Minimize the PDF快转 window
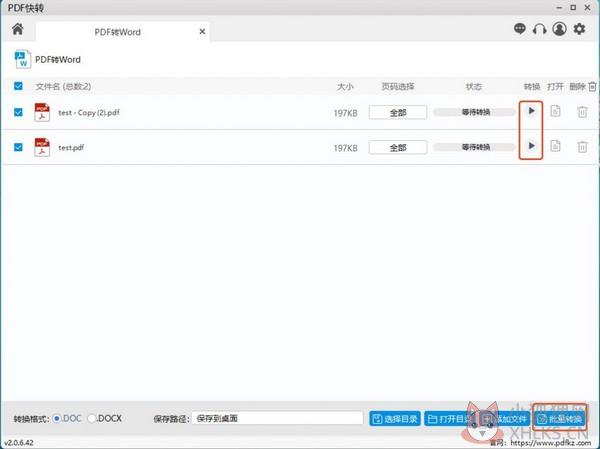The image size is (600, 449). coord(559,8)
